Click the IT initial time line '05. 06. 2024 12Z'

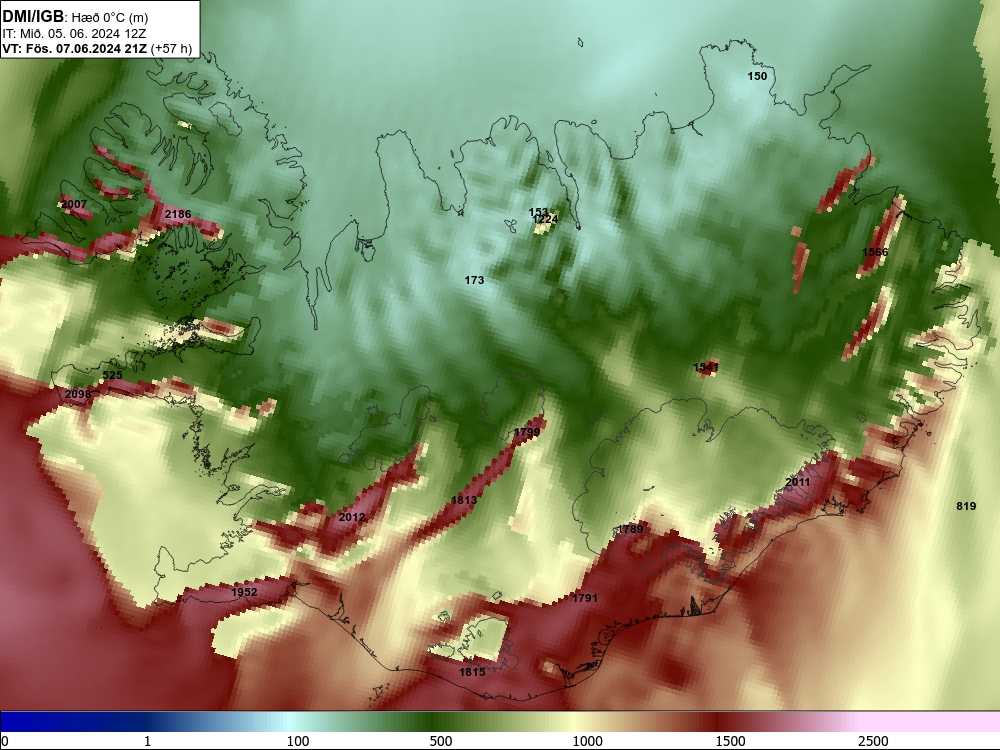click(96, 34)
